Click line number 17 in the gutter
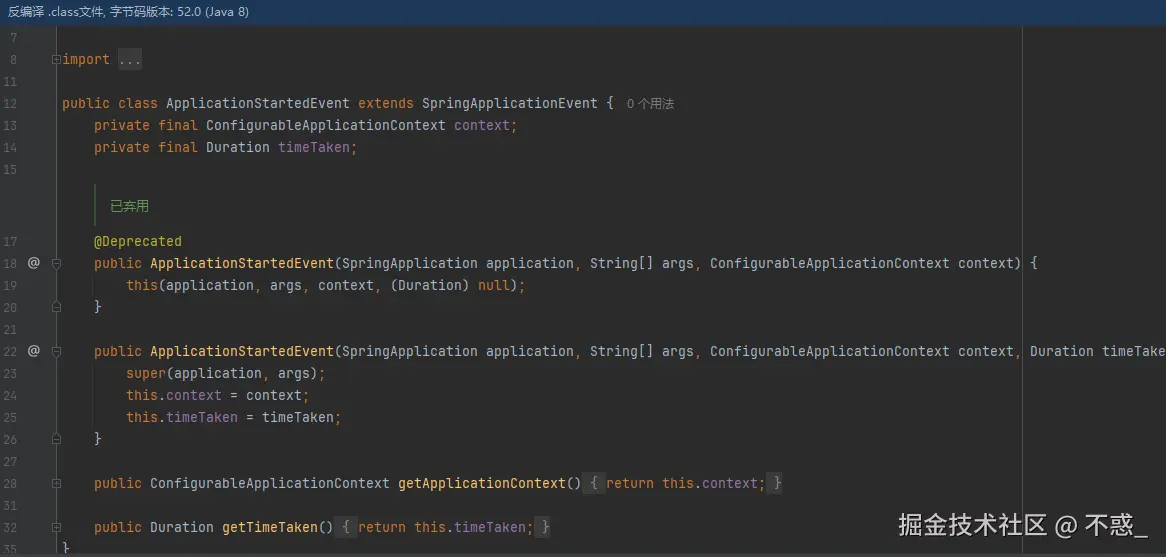This screenshot has height=557, width=1166. click(x=10, y=241)
